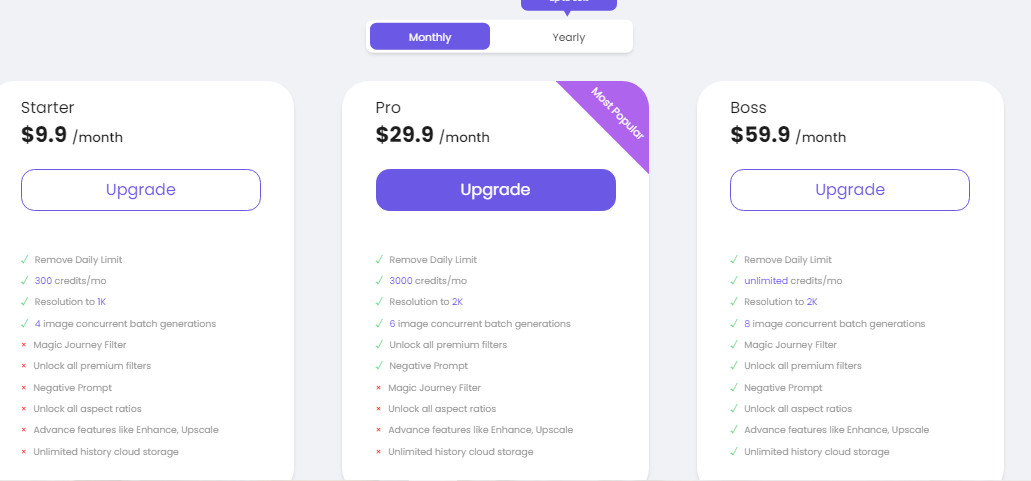Click the Boss plan Upgrade button
This screenshot has width=1031, height=481.
pos(850,190)
